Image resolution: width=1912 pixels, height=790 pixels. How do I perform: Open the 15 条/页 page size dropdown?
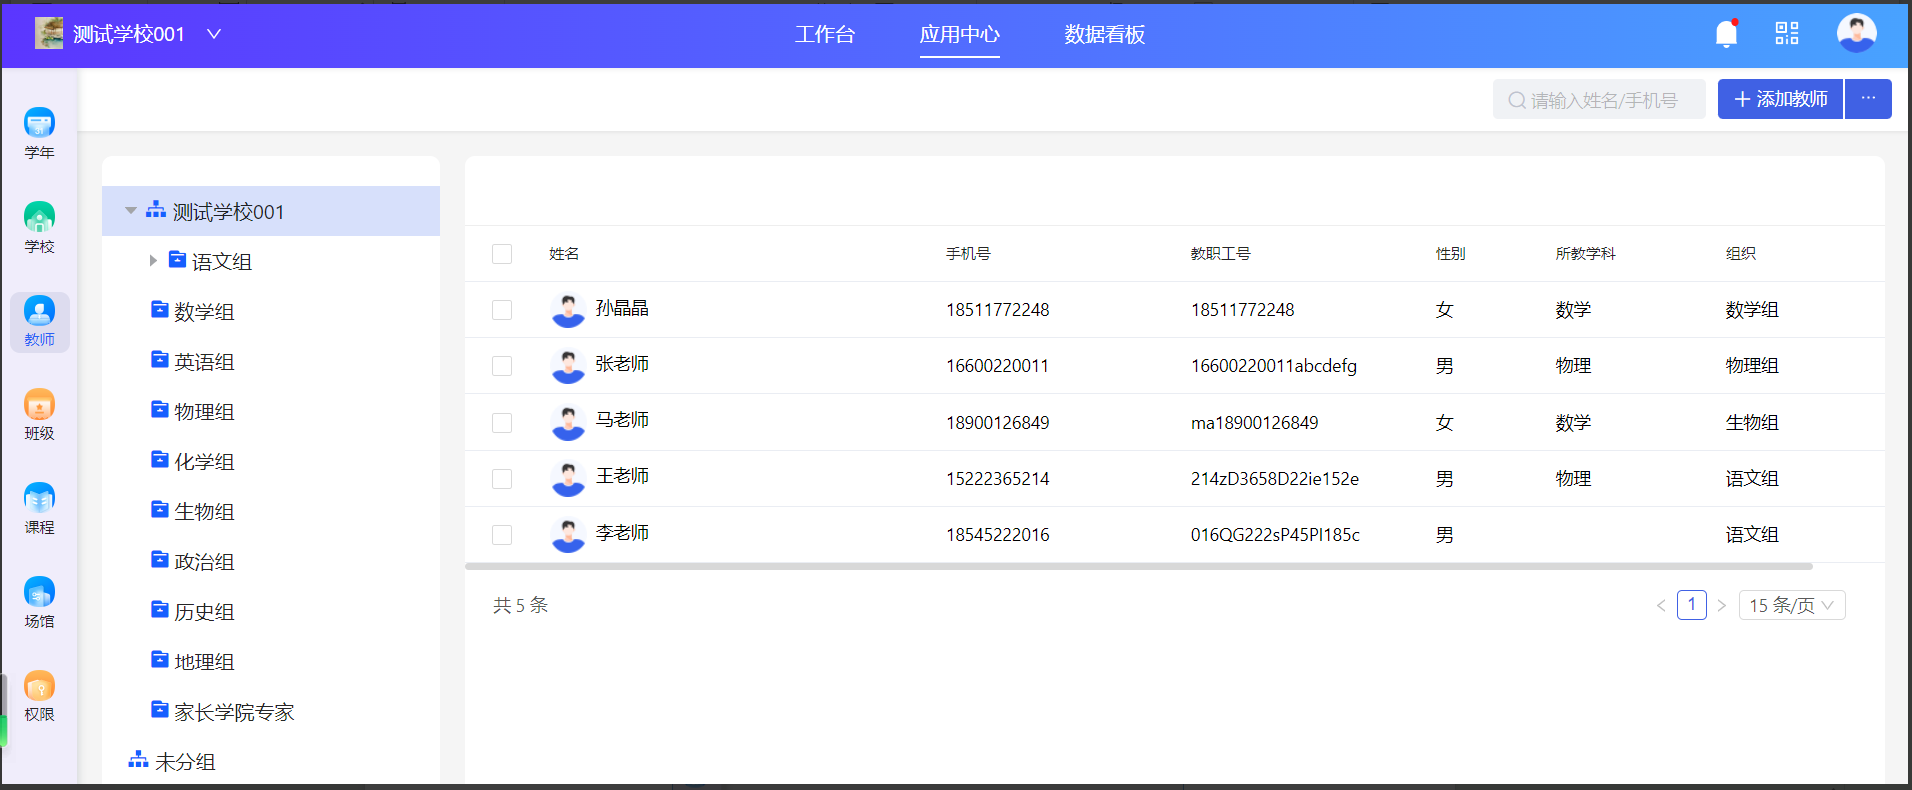pyautogui.click(x=1791, y=605)
